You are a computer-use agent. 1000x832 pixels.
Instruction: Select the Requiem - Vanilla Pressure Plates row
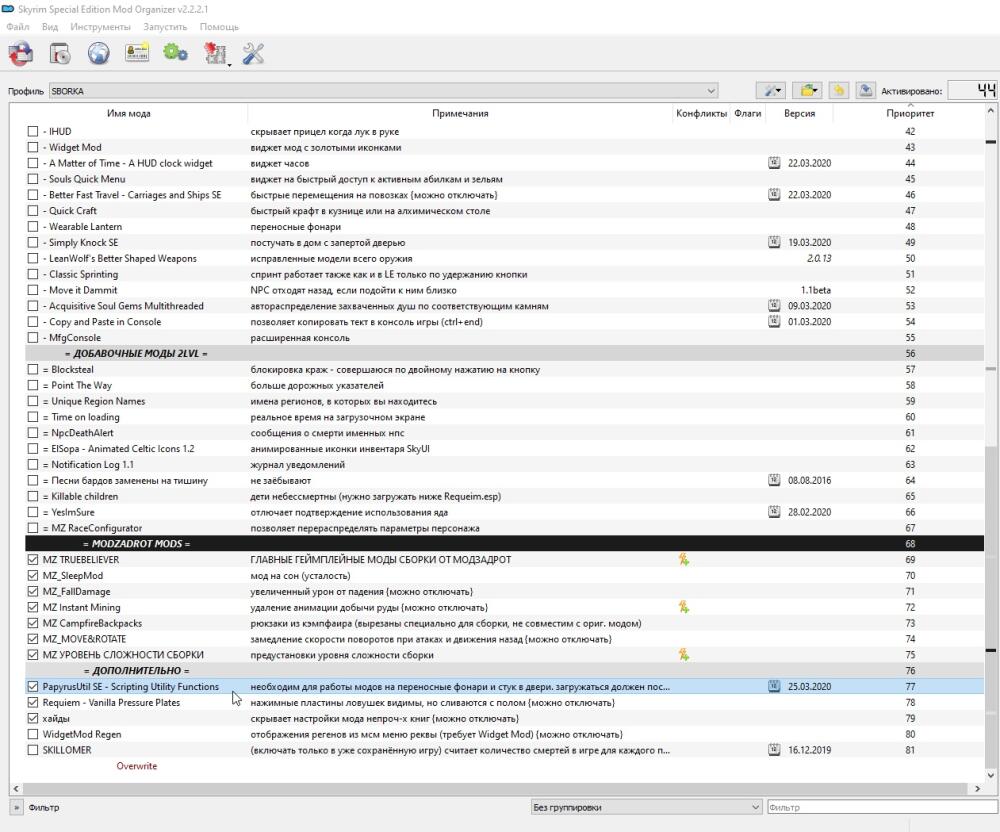pos(504,703)
